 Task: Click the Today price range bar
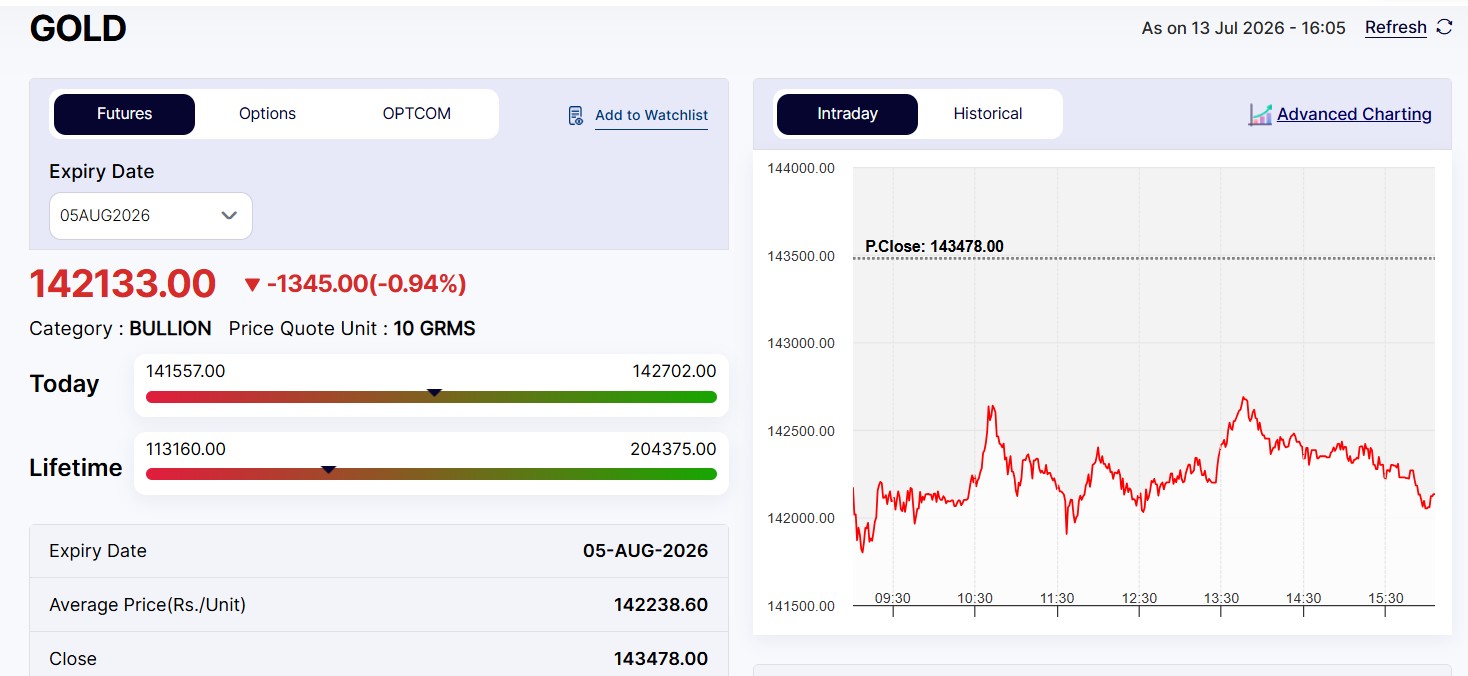[x=431, y=397]
